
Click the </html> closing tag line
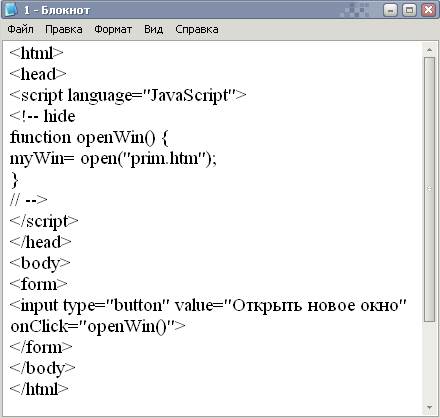pos(39,389)
